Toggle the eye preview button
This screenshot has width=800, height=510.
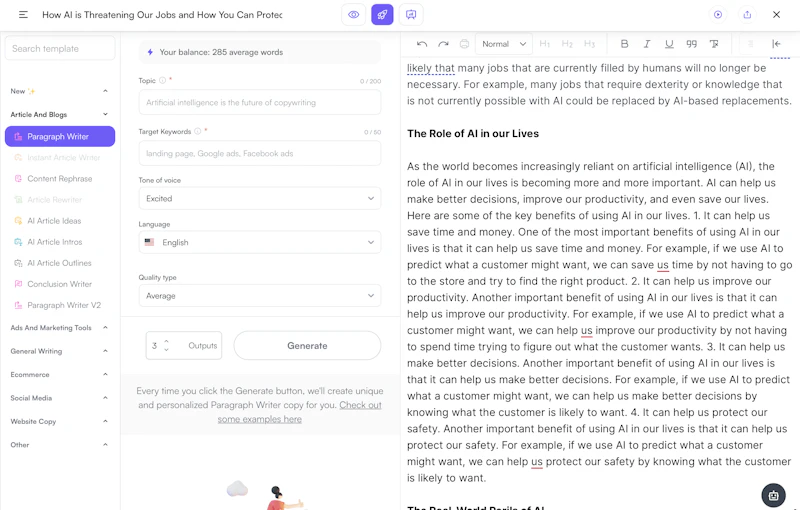(353, 15)
